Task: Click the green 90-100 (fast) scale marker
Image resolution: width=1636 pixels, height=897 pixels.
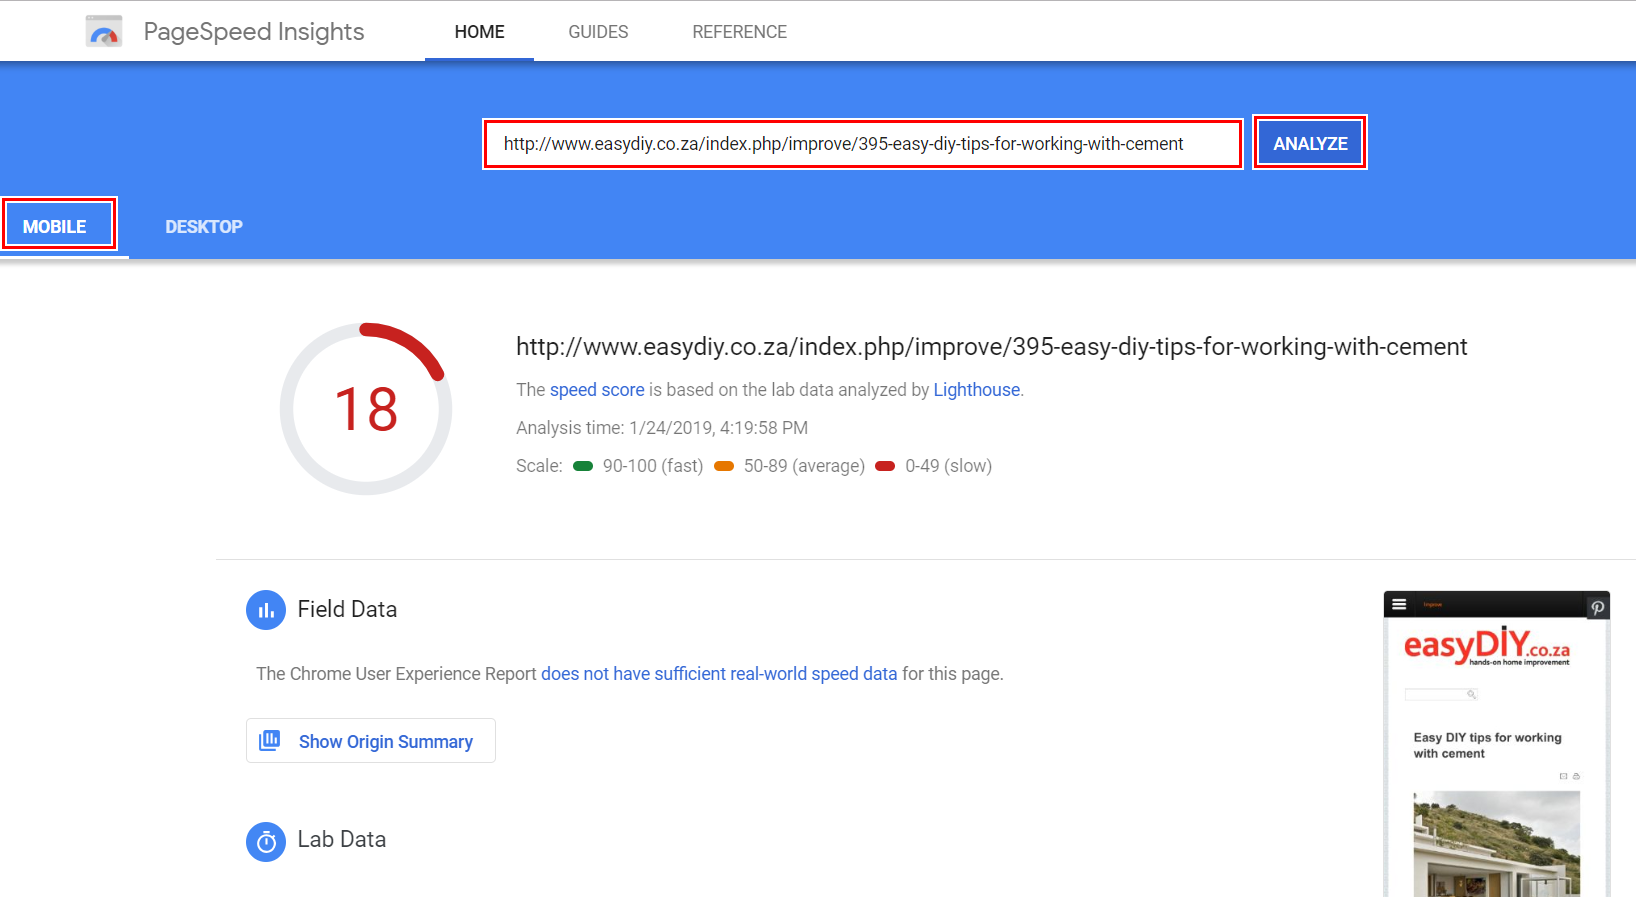Action: (583, 466)
